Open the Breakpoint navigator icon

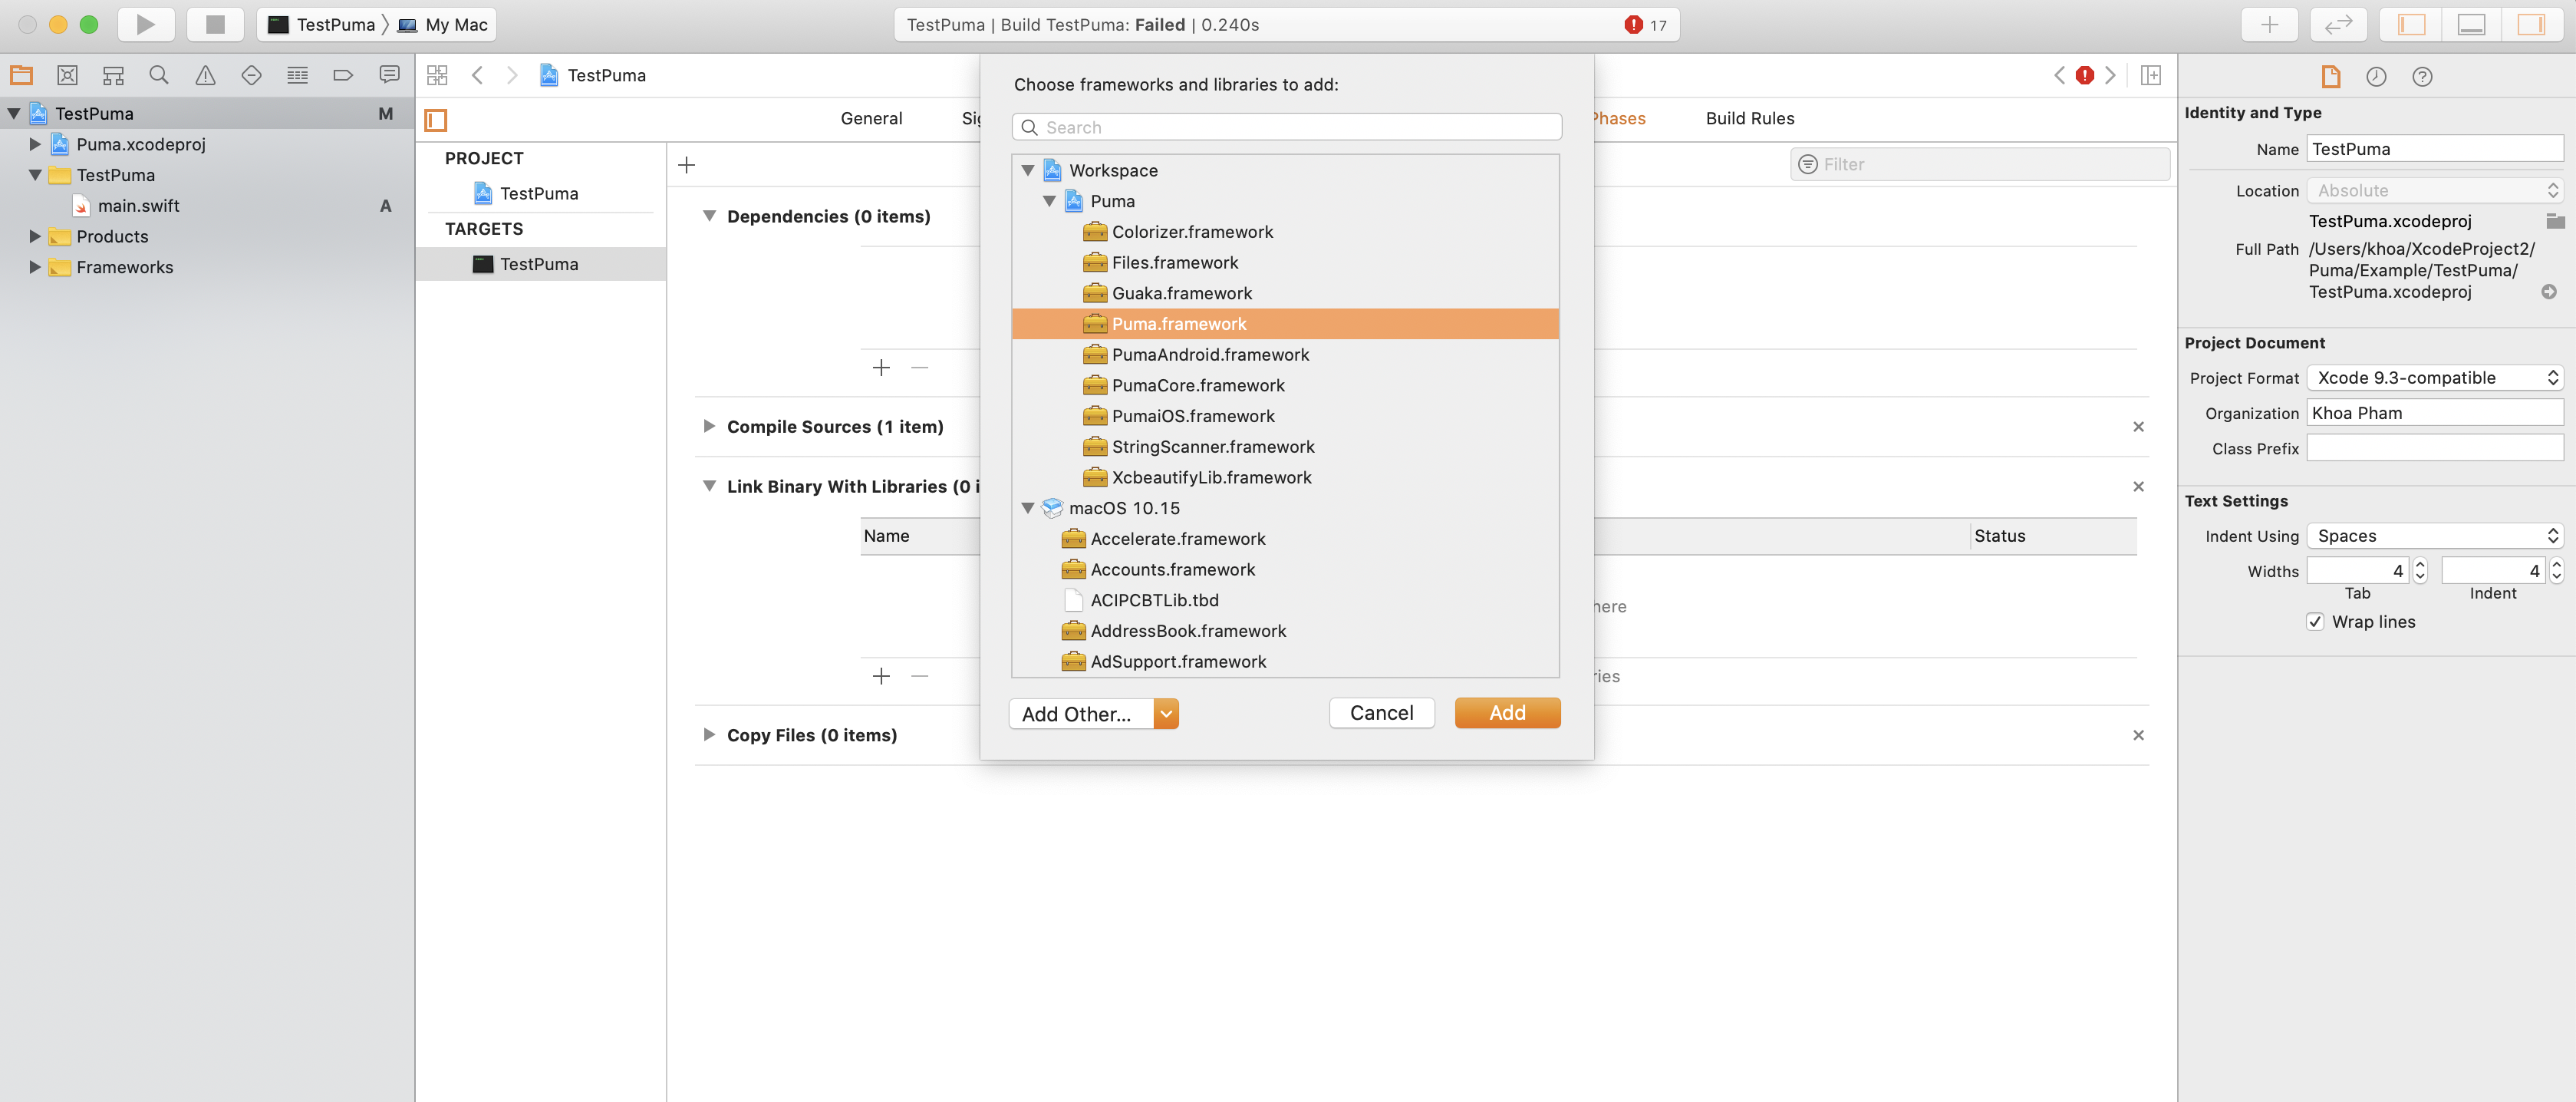tap(343, 75)
